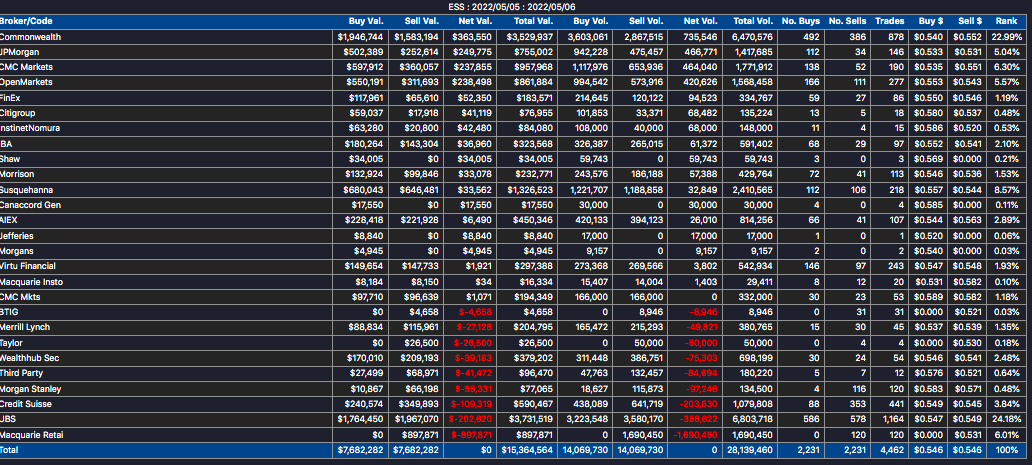Select the Macquarie Retai broker name
Screen dimensions: 1032x465
(31, 435)
